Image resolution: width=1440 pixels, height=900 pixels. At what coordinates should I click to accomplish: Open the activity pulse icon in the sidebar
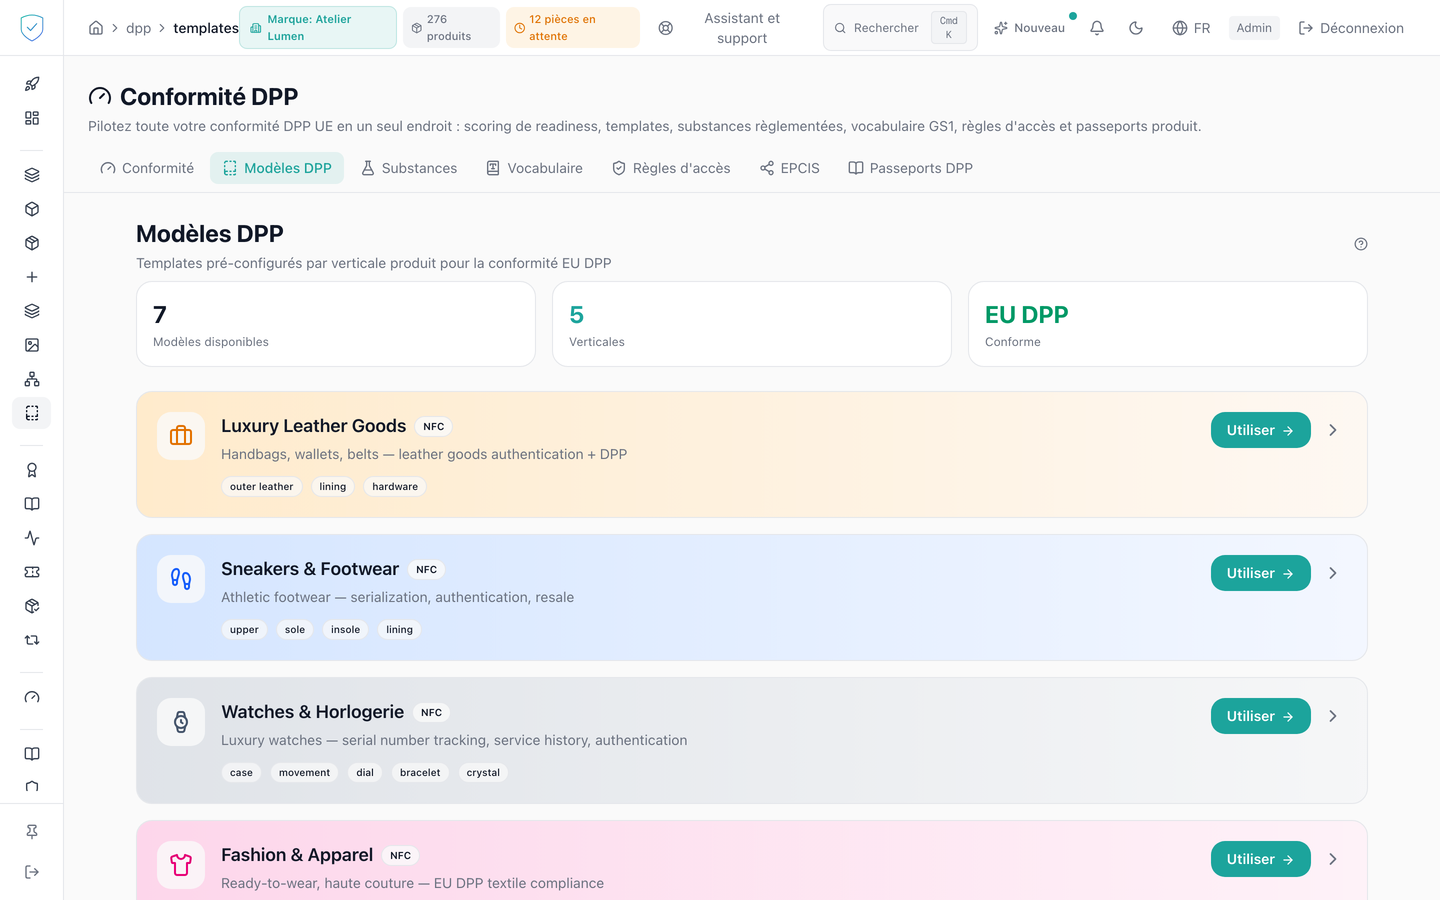[32, 538]
